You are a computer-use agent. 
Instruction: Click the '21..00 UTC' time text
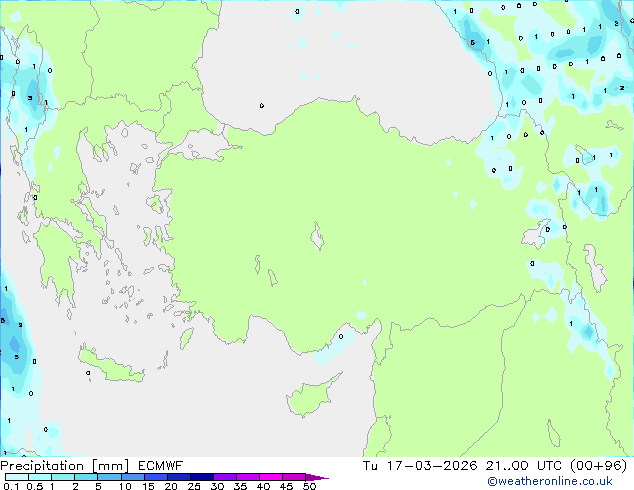point(524,466)
